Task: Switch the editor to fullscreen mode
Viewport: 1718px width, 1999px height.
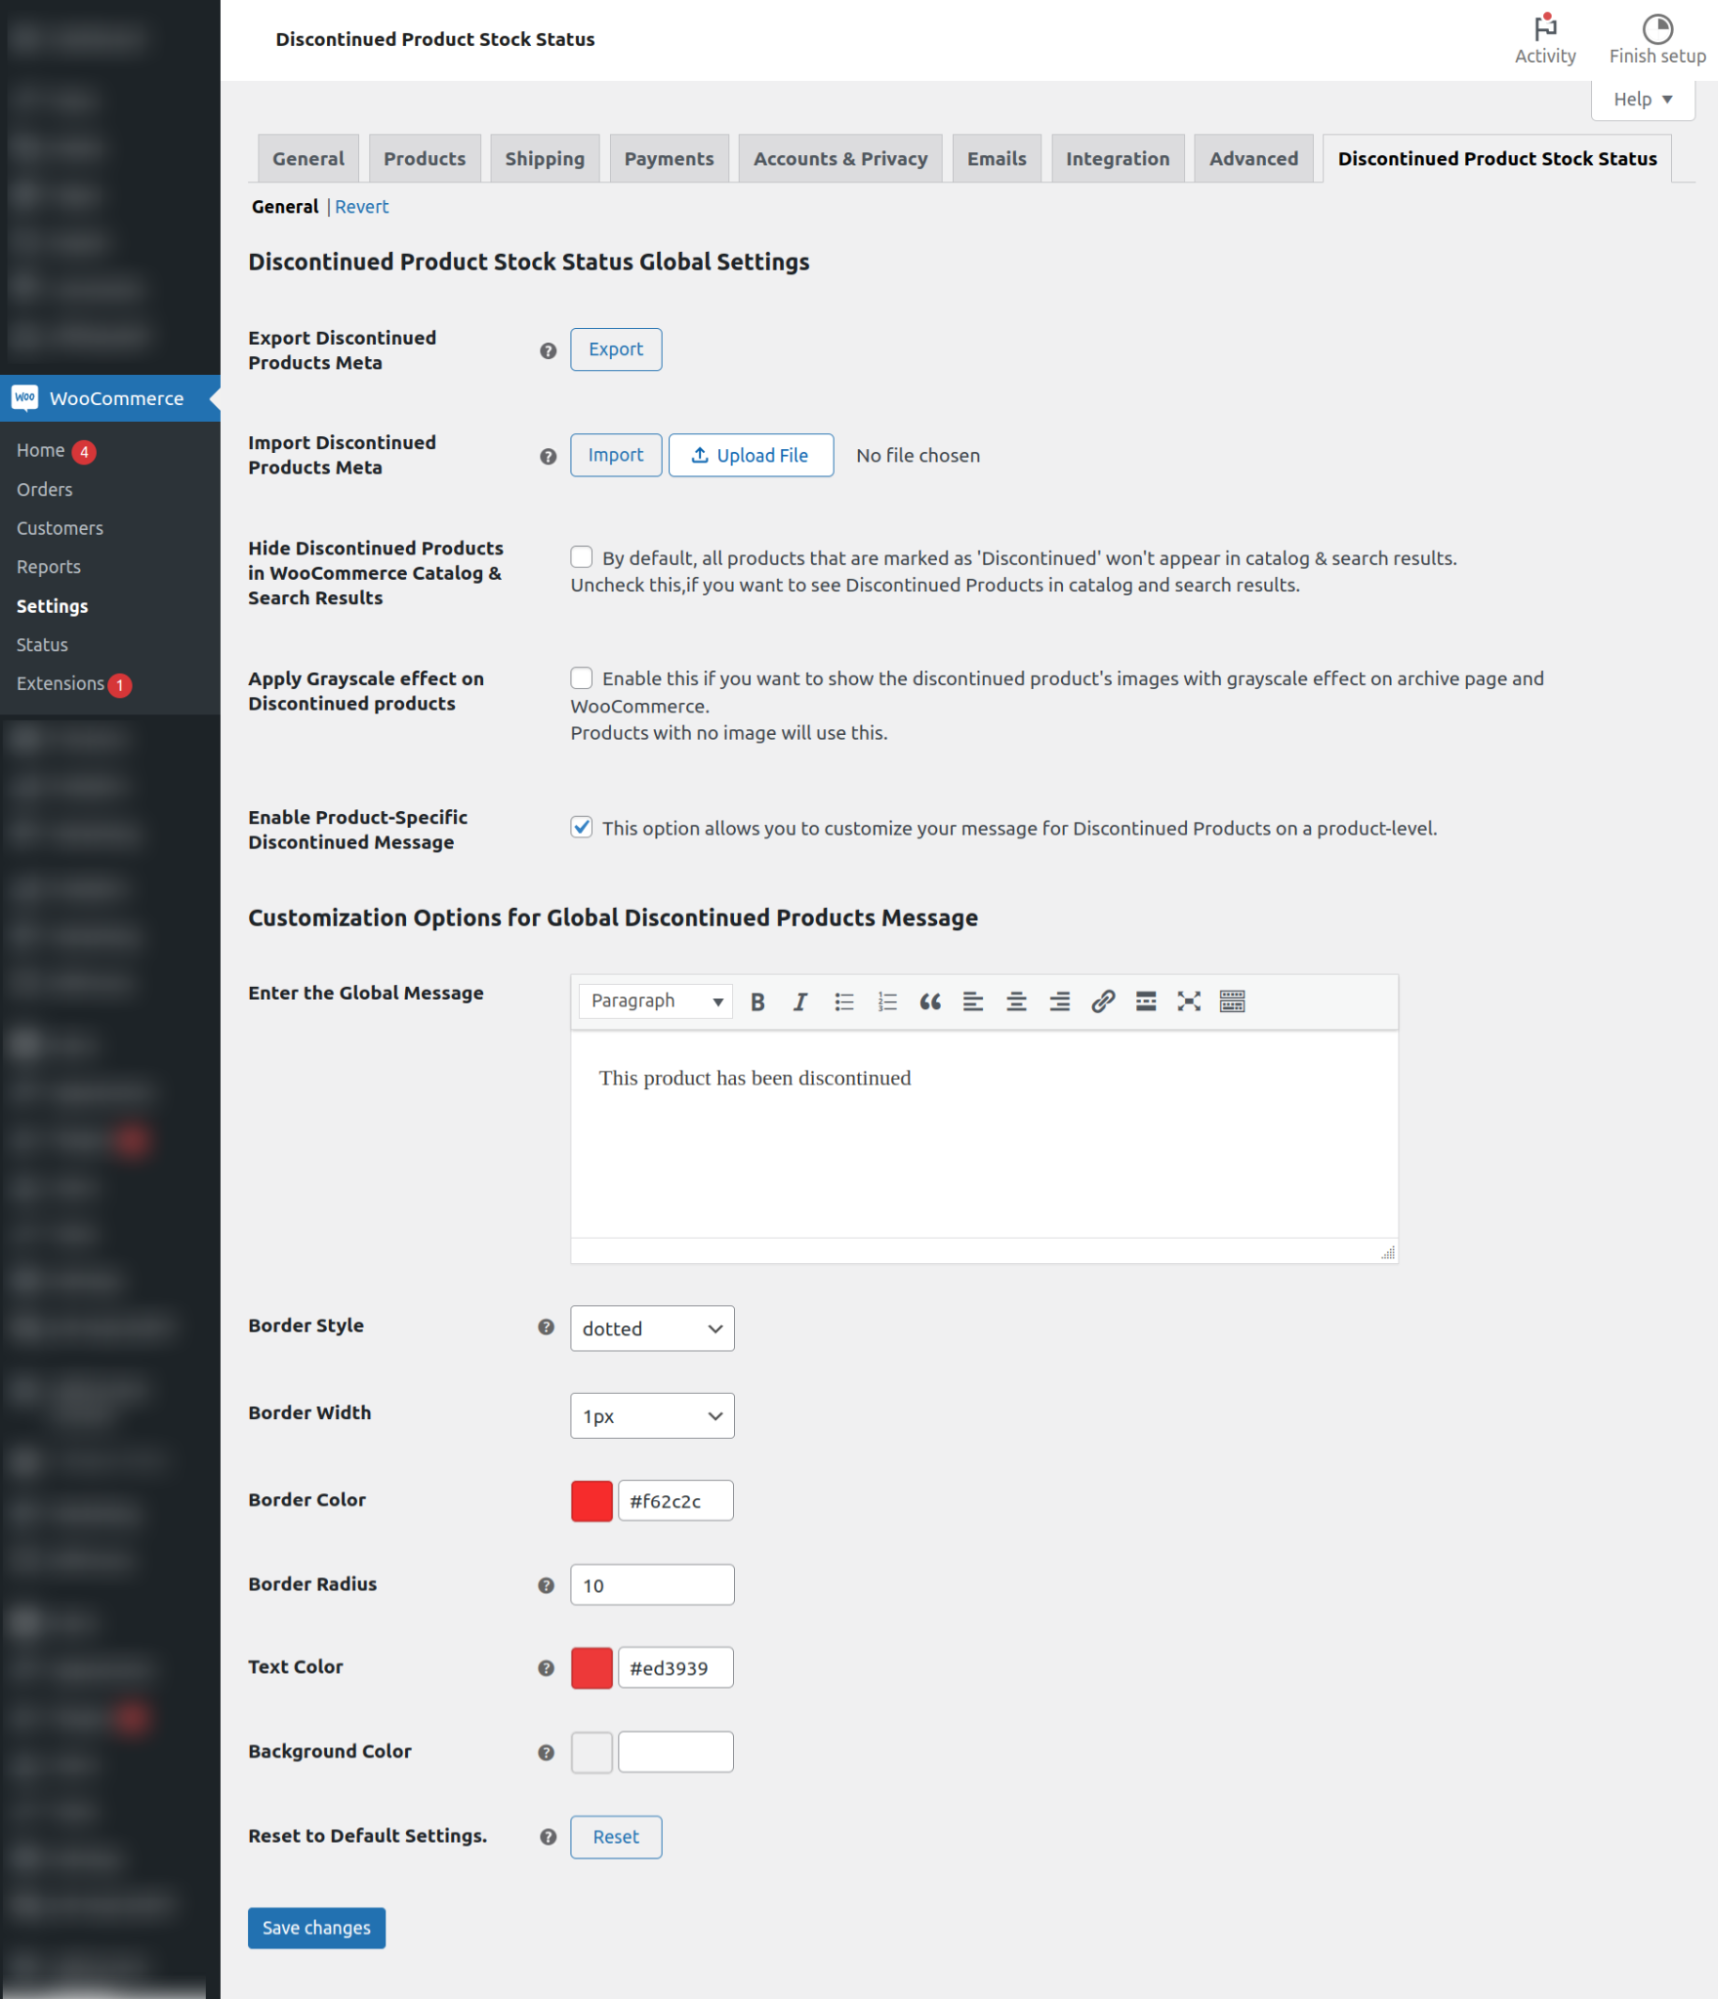Action: coord(1189,1001)
